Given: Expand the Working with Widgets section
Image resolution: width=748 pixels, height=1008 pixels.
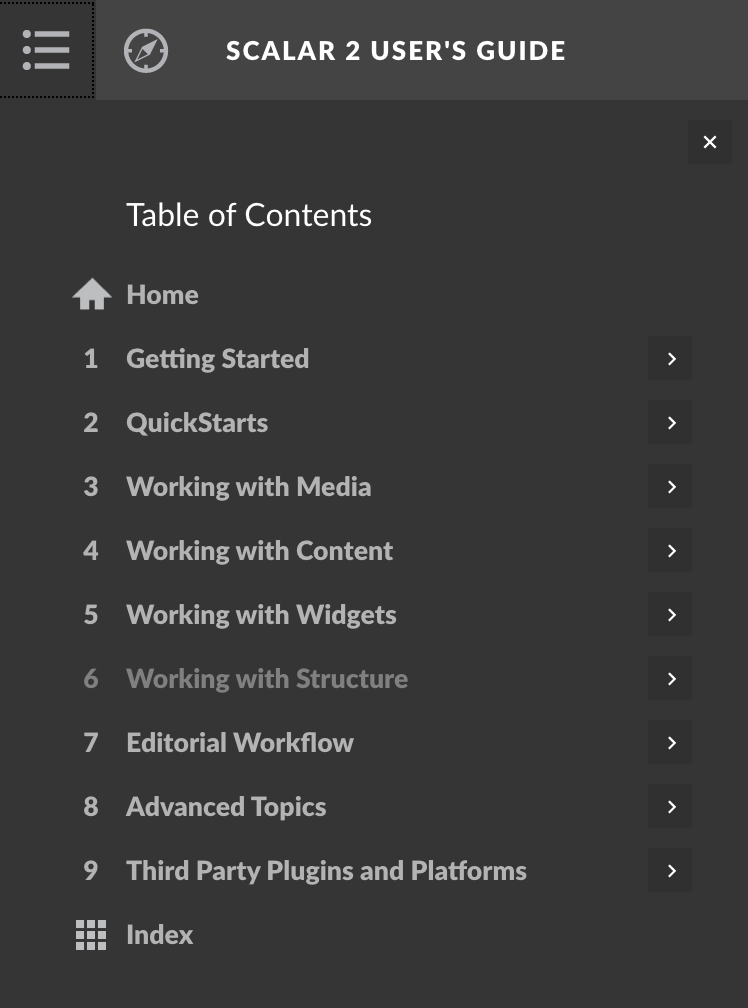Looking at the screenshot, I should pos(670,614).
